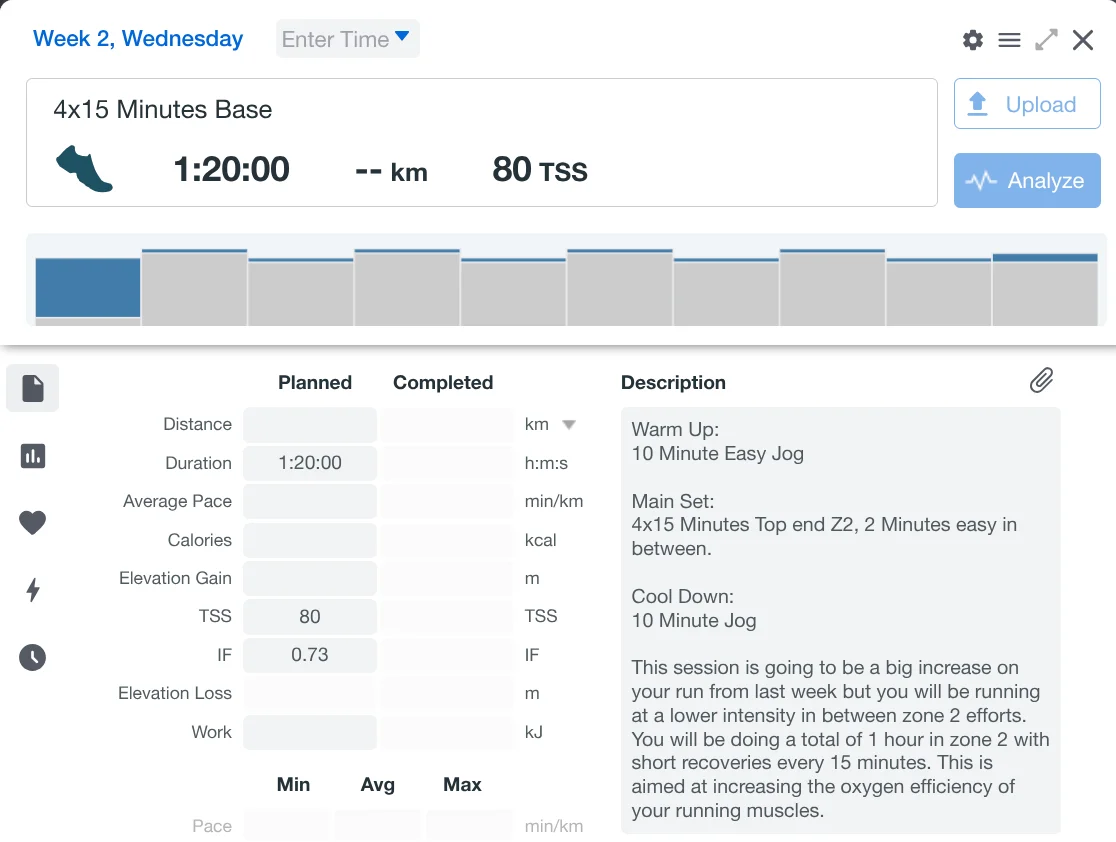Screen dimensions: 1116x842
Task: Switch to the bar chart tab
Action: (x=33, y=456)
